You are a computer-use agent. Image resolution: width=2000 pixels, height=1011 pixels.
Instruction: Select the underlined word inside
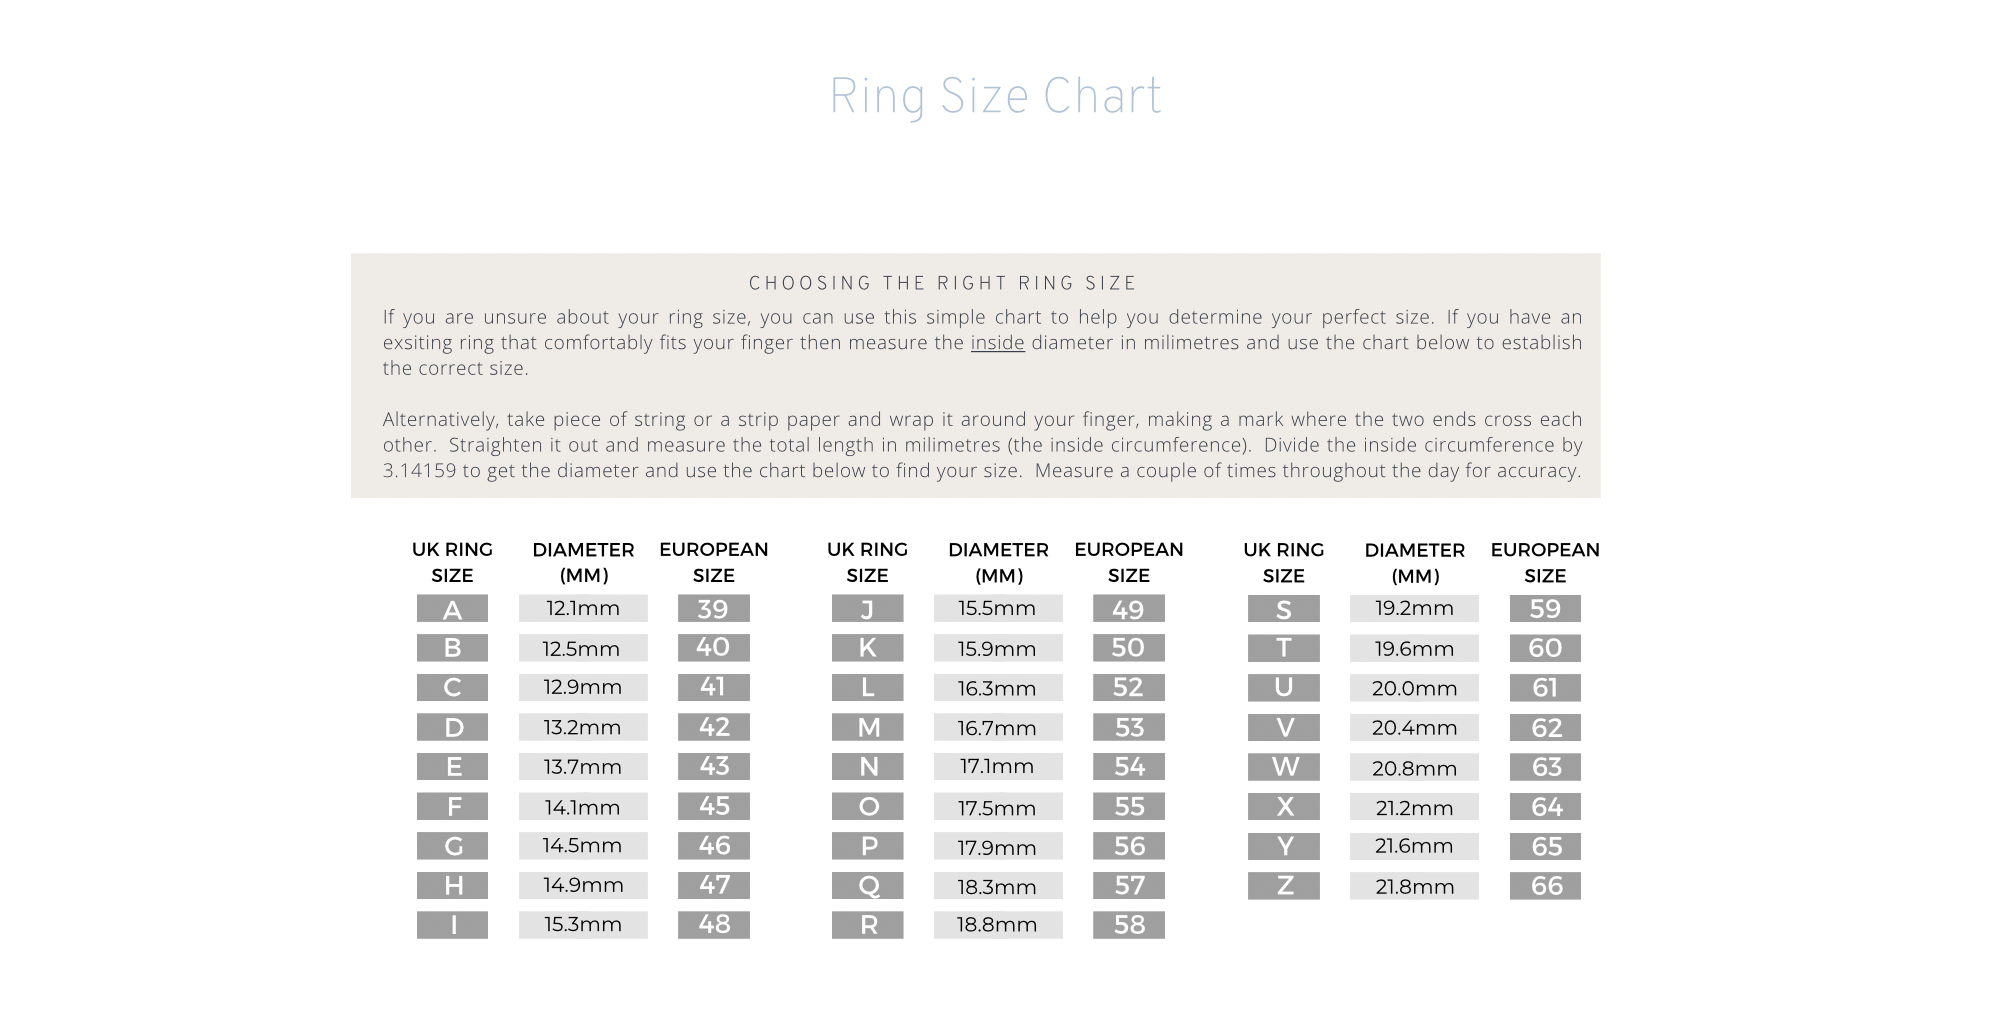[x=997, y=342]
